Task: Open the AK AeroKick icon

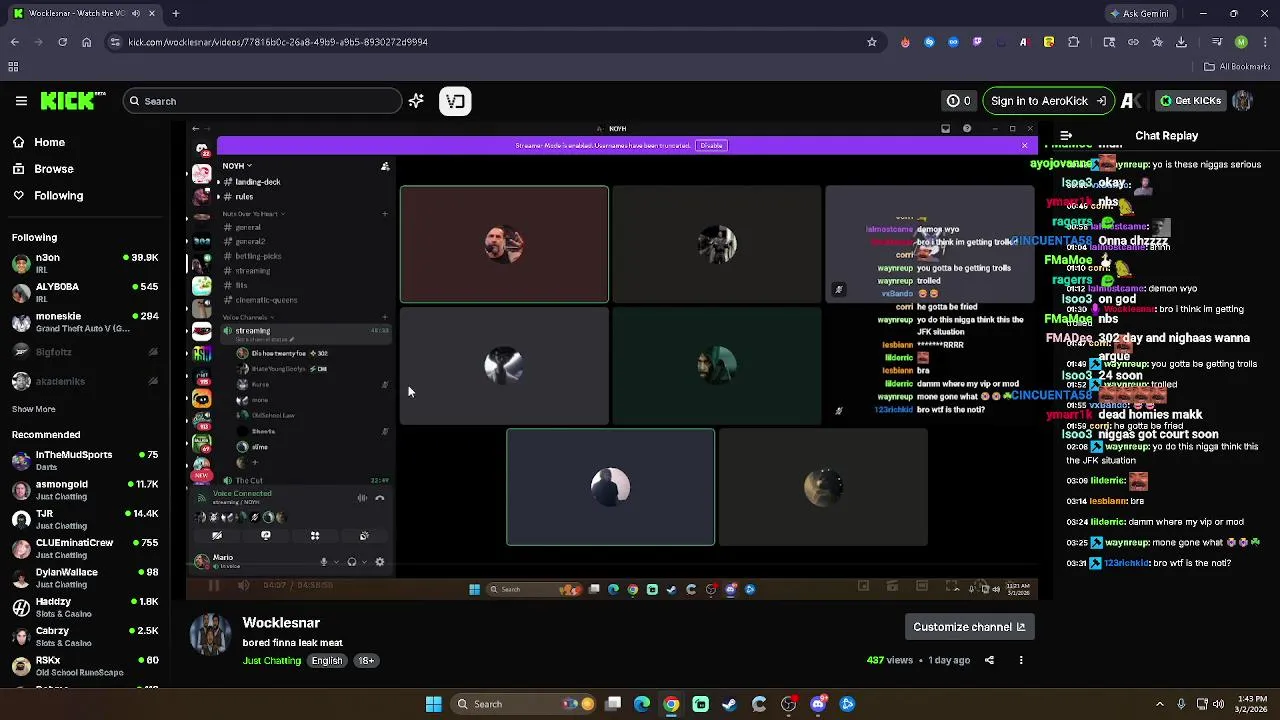Action: [1131, 101]
